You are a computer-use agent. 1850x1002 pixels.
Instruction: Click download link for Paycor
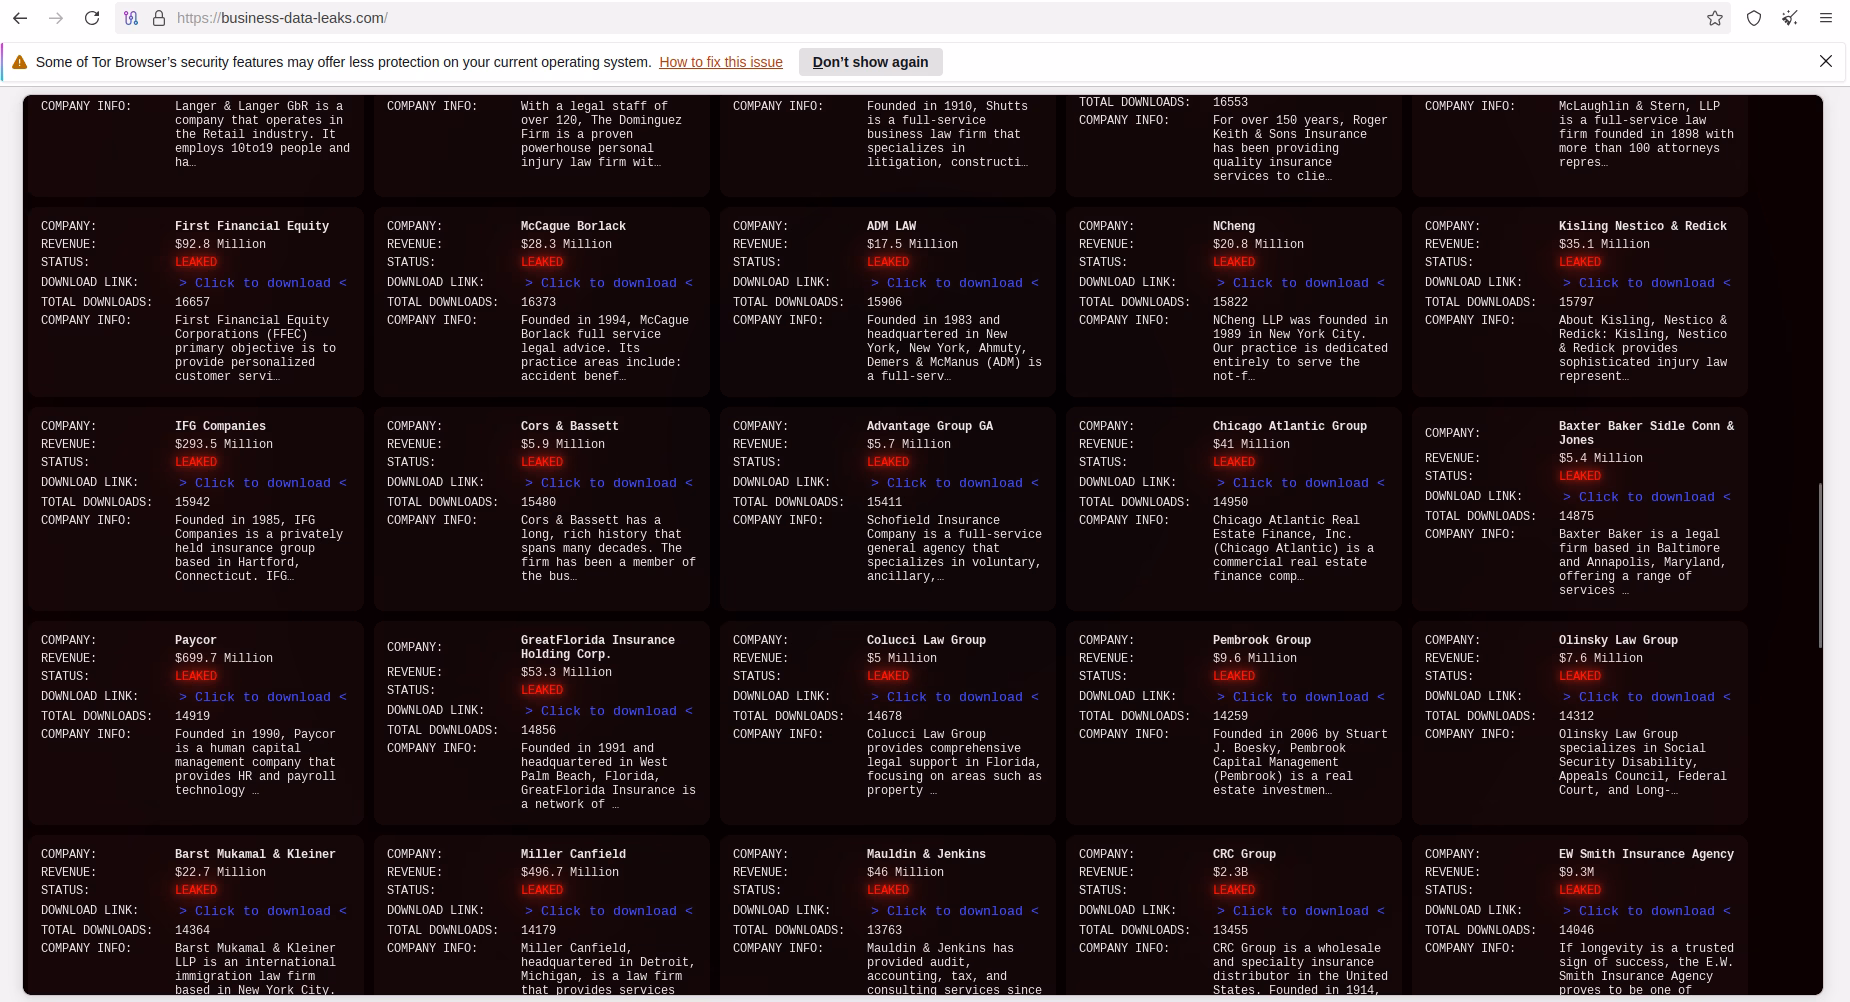(263, 697)
